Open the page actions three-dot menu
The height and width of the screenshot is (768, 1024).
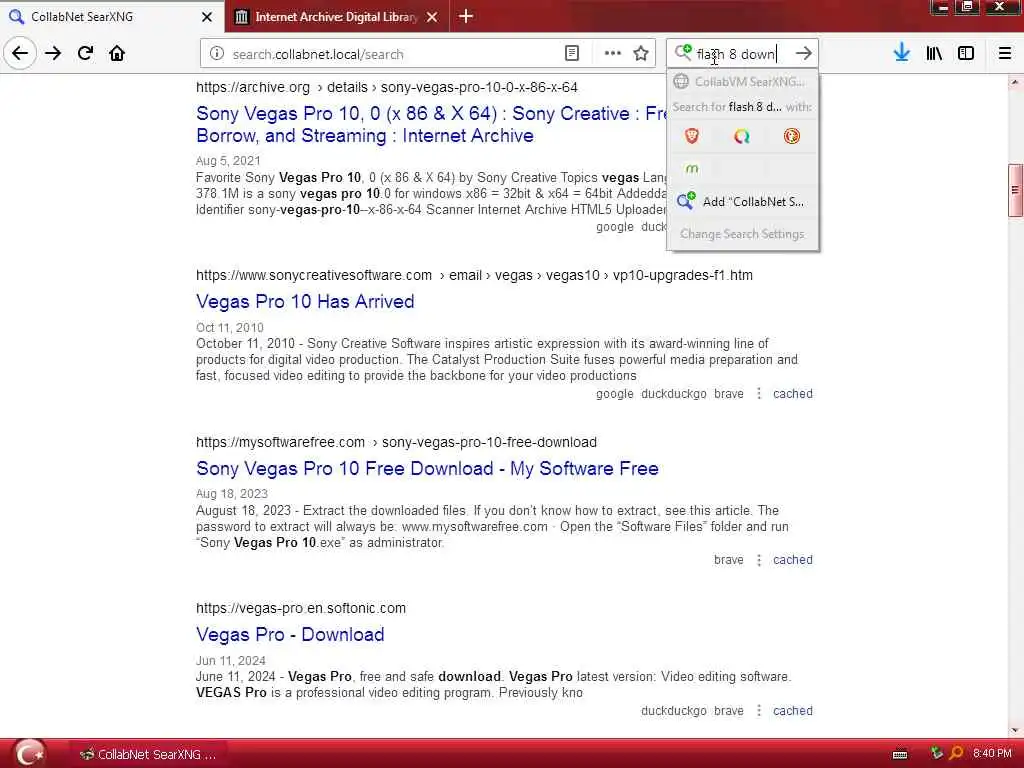pyautogui.click(x=613, y=54)
